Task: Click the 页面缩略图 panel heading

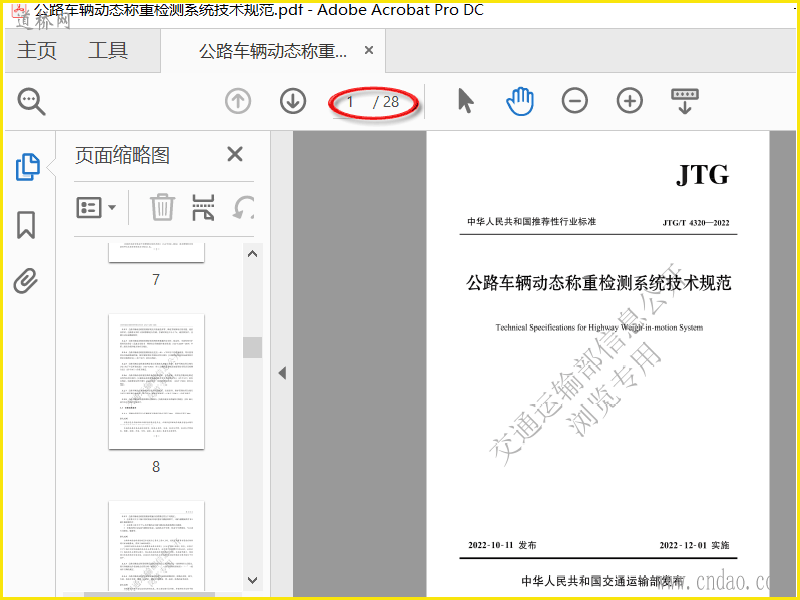Action: (x=122, y=155)
